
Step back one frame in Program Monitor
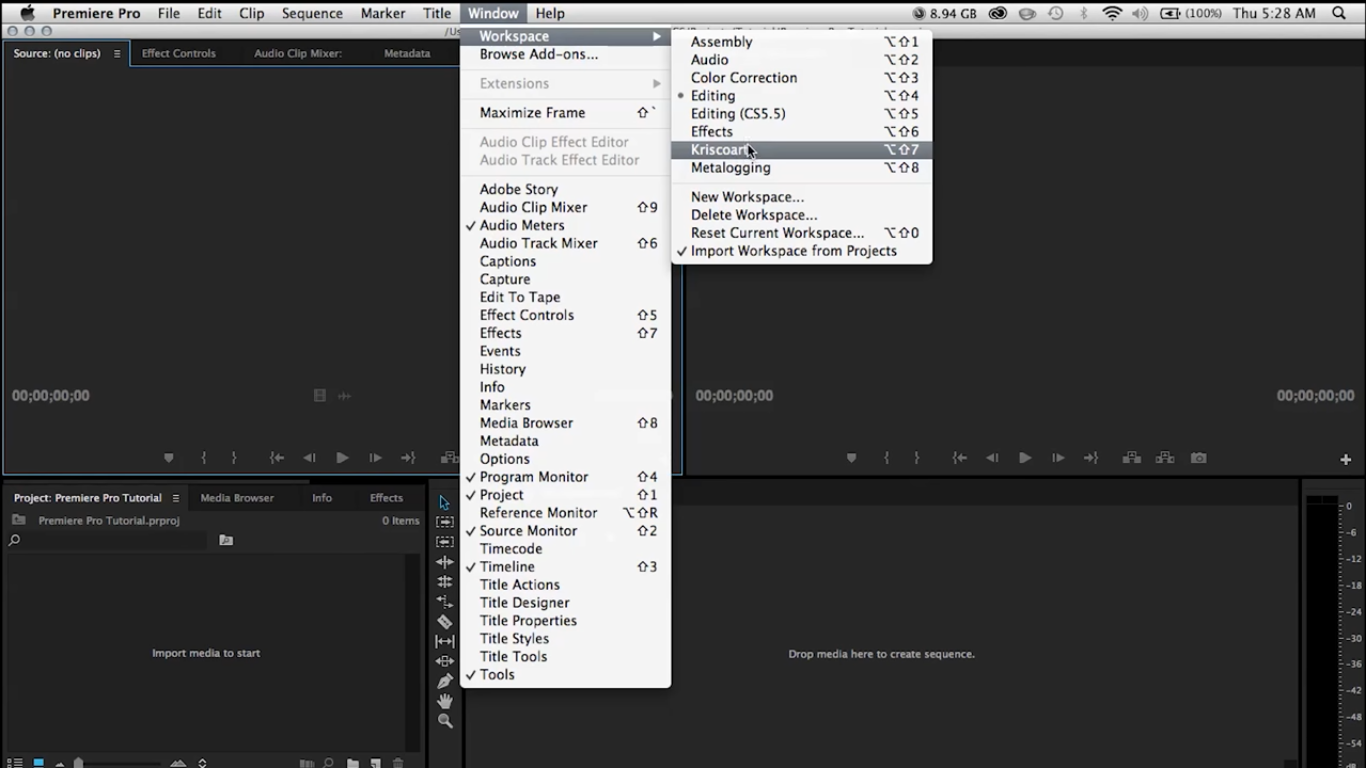pyautogui.click(x=992, y=458)
